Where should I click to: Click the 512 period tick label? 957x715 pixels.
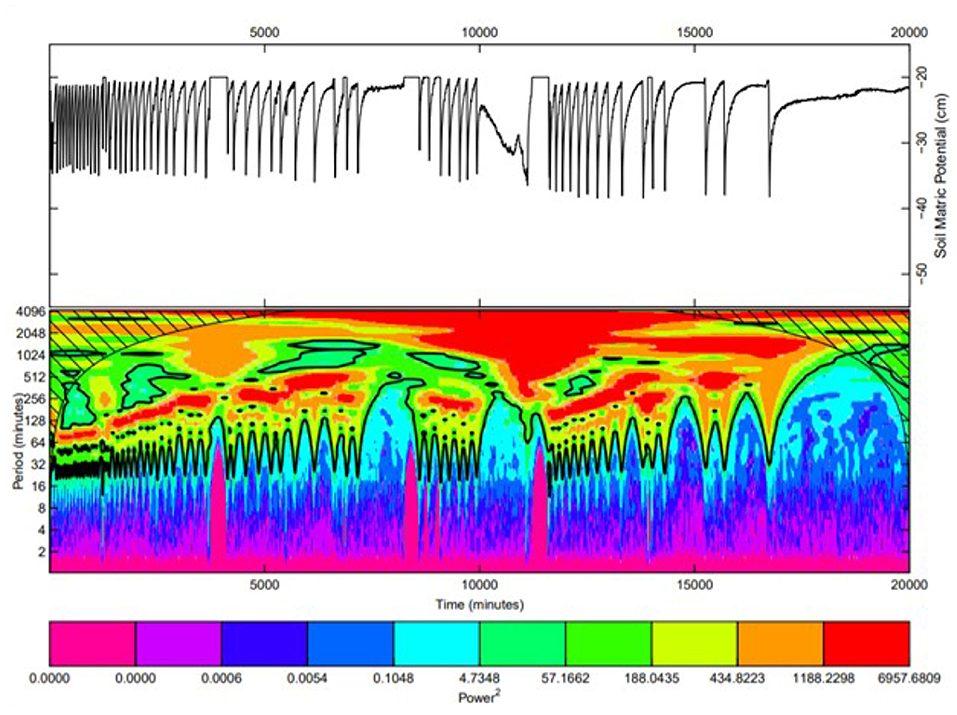[35, 377]
